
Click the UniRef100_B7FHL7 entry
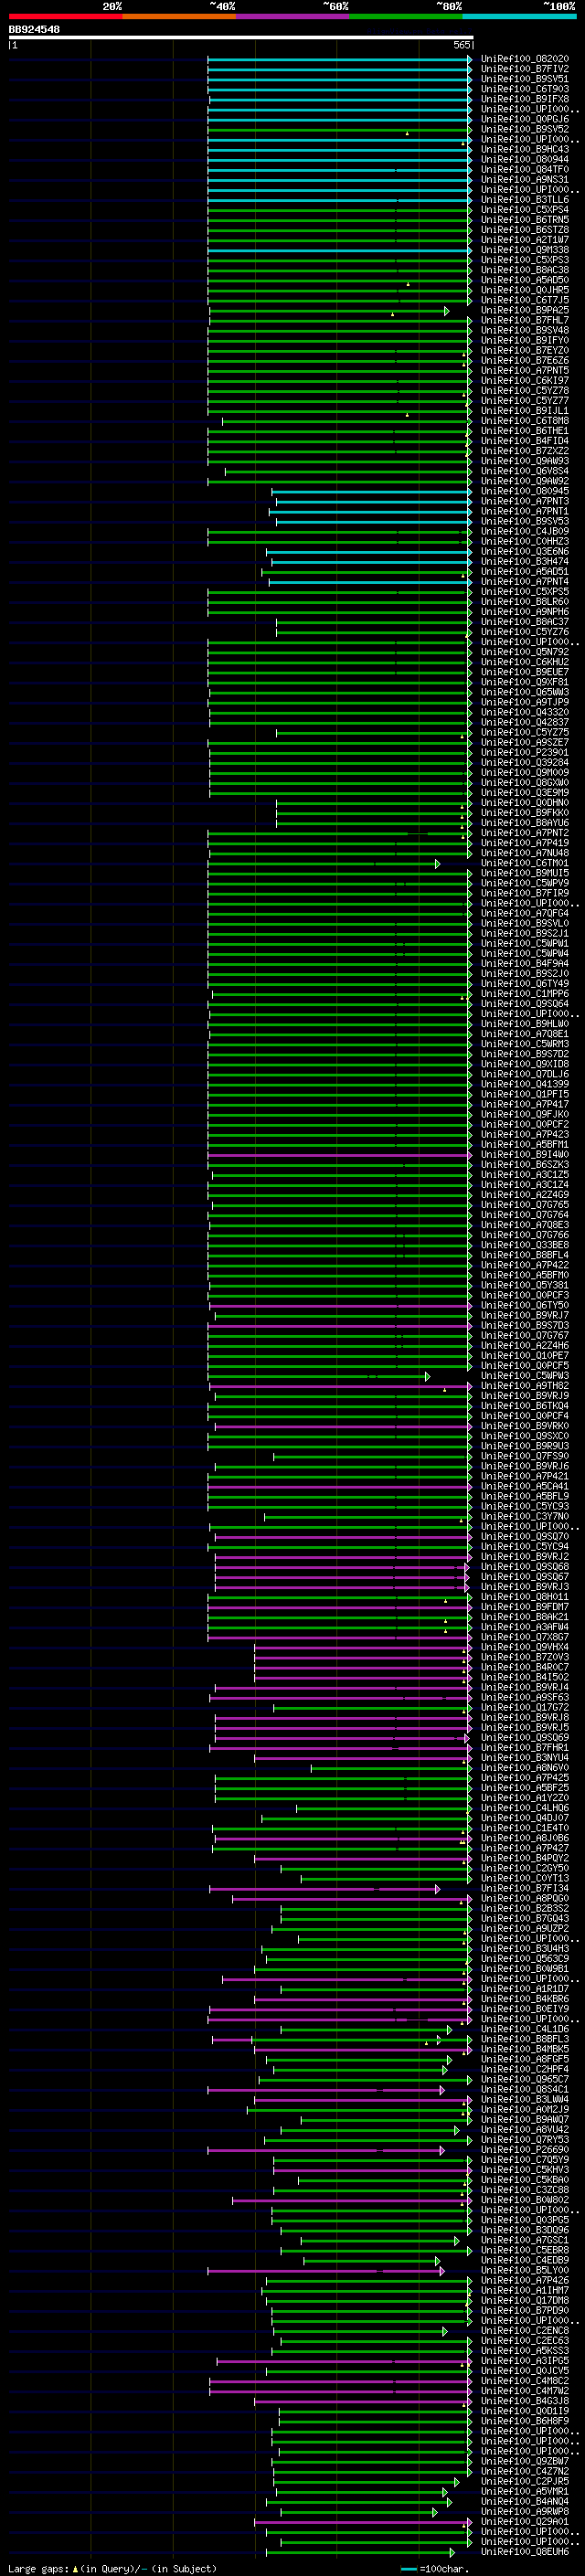click(x=525, y=320)
